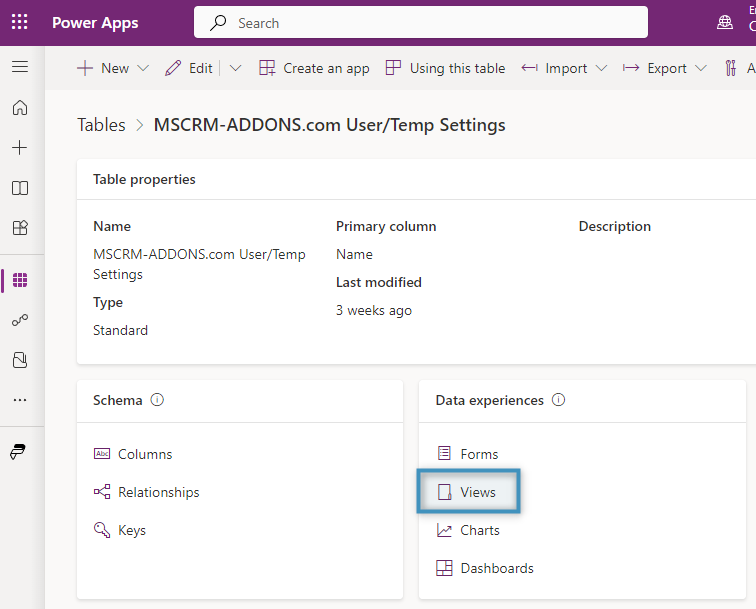Viewport: 756px width, 609px height.
Task: Expand the Export dropdown chevron
Action: (x=701, y=68)
